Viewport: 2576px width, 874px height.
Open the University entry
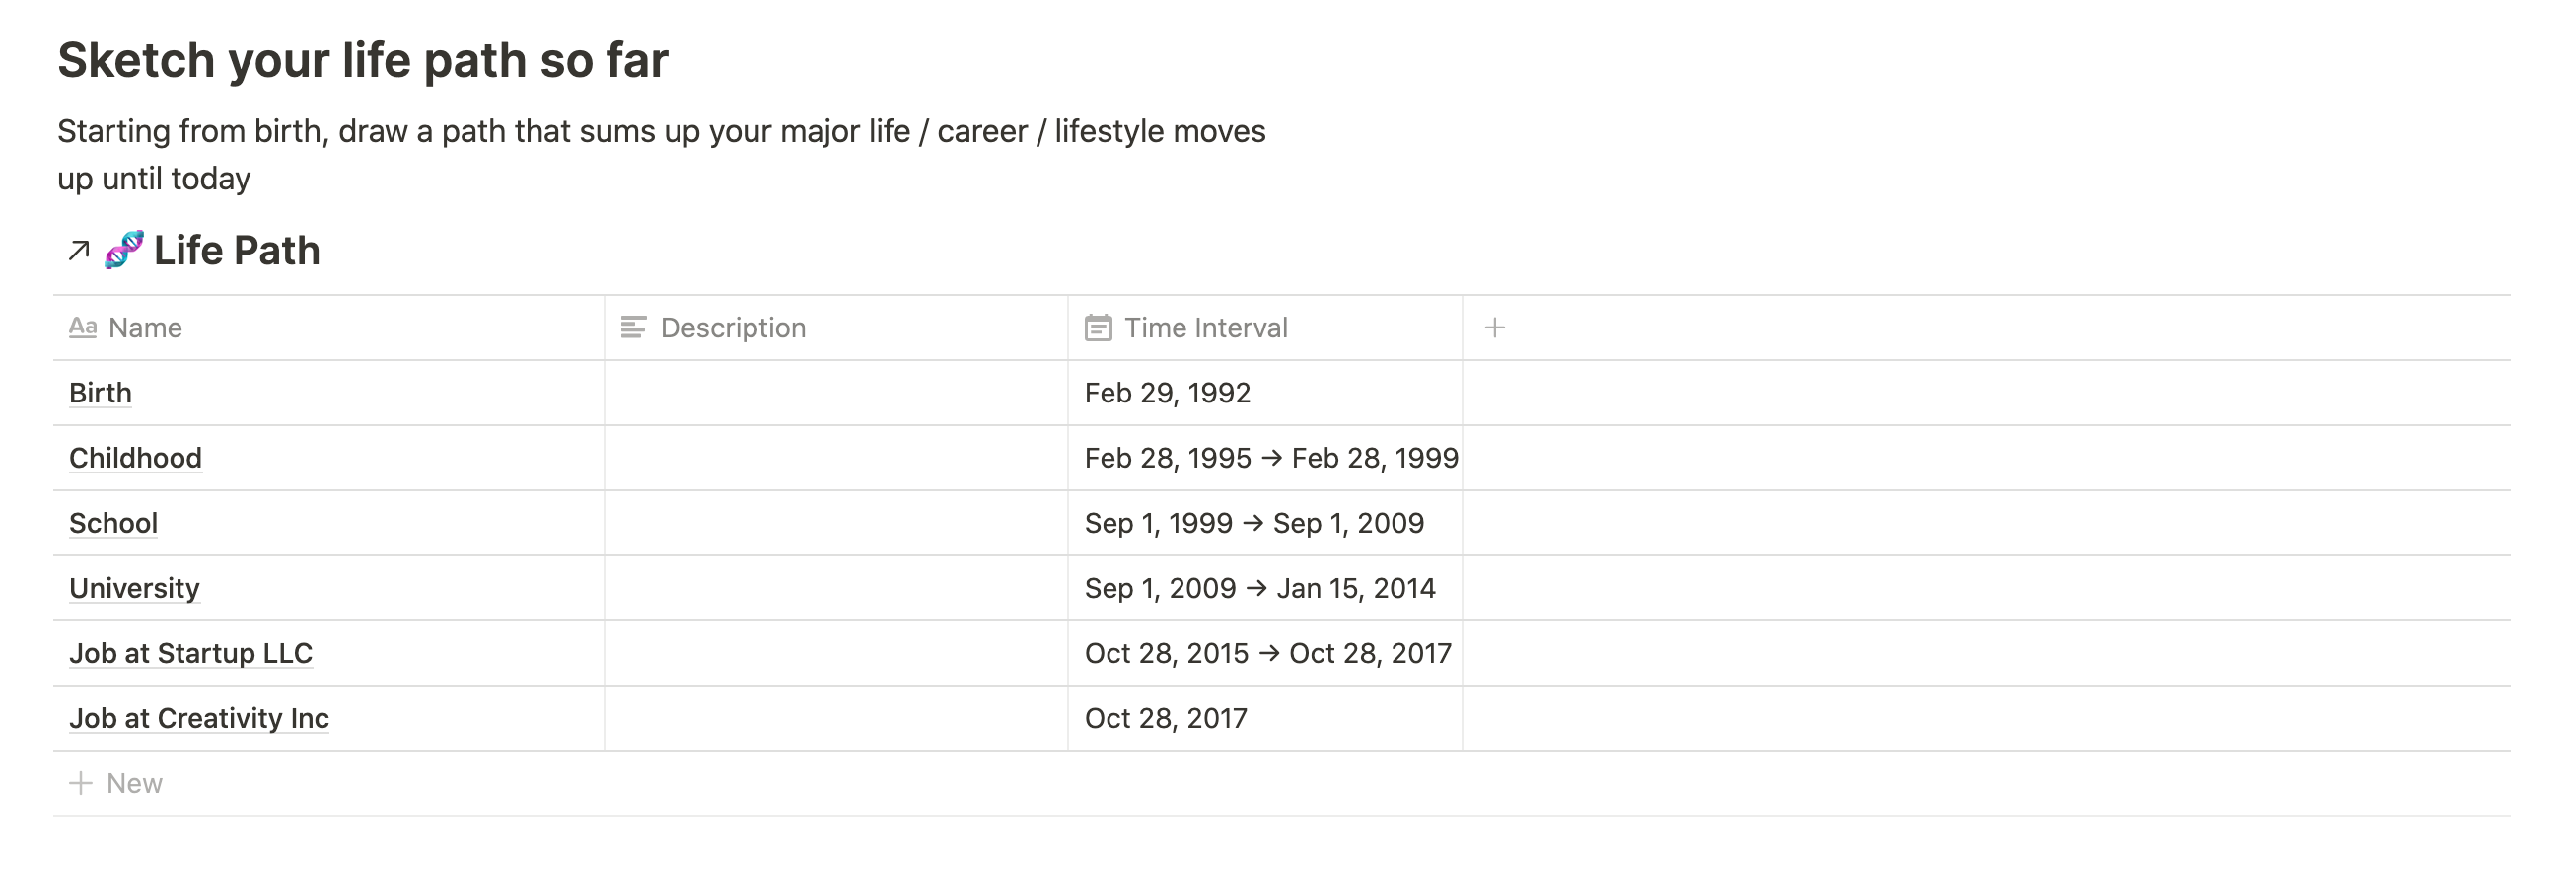click(134, 588)
